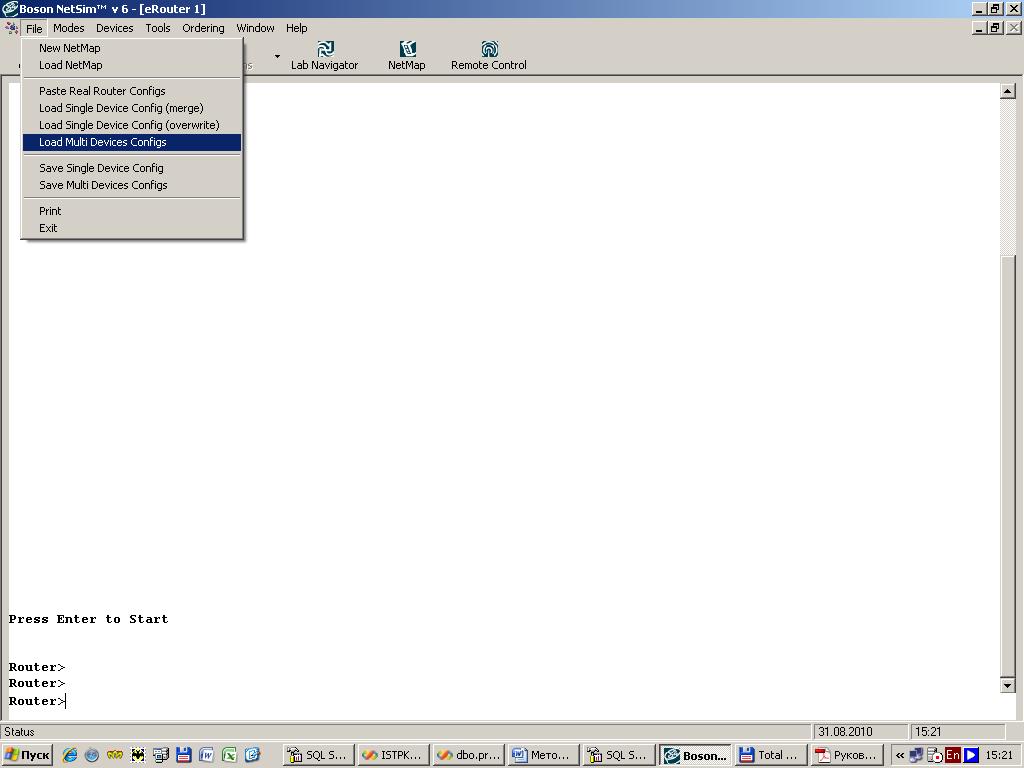Close the File menu via its header
This screenshot has width=1024, height=768.
tap(34, 28)
